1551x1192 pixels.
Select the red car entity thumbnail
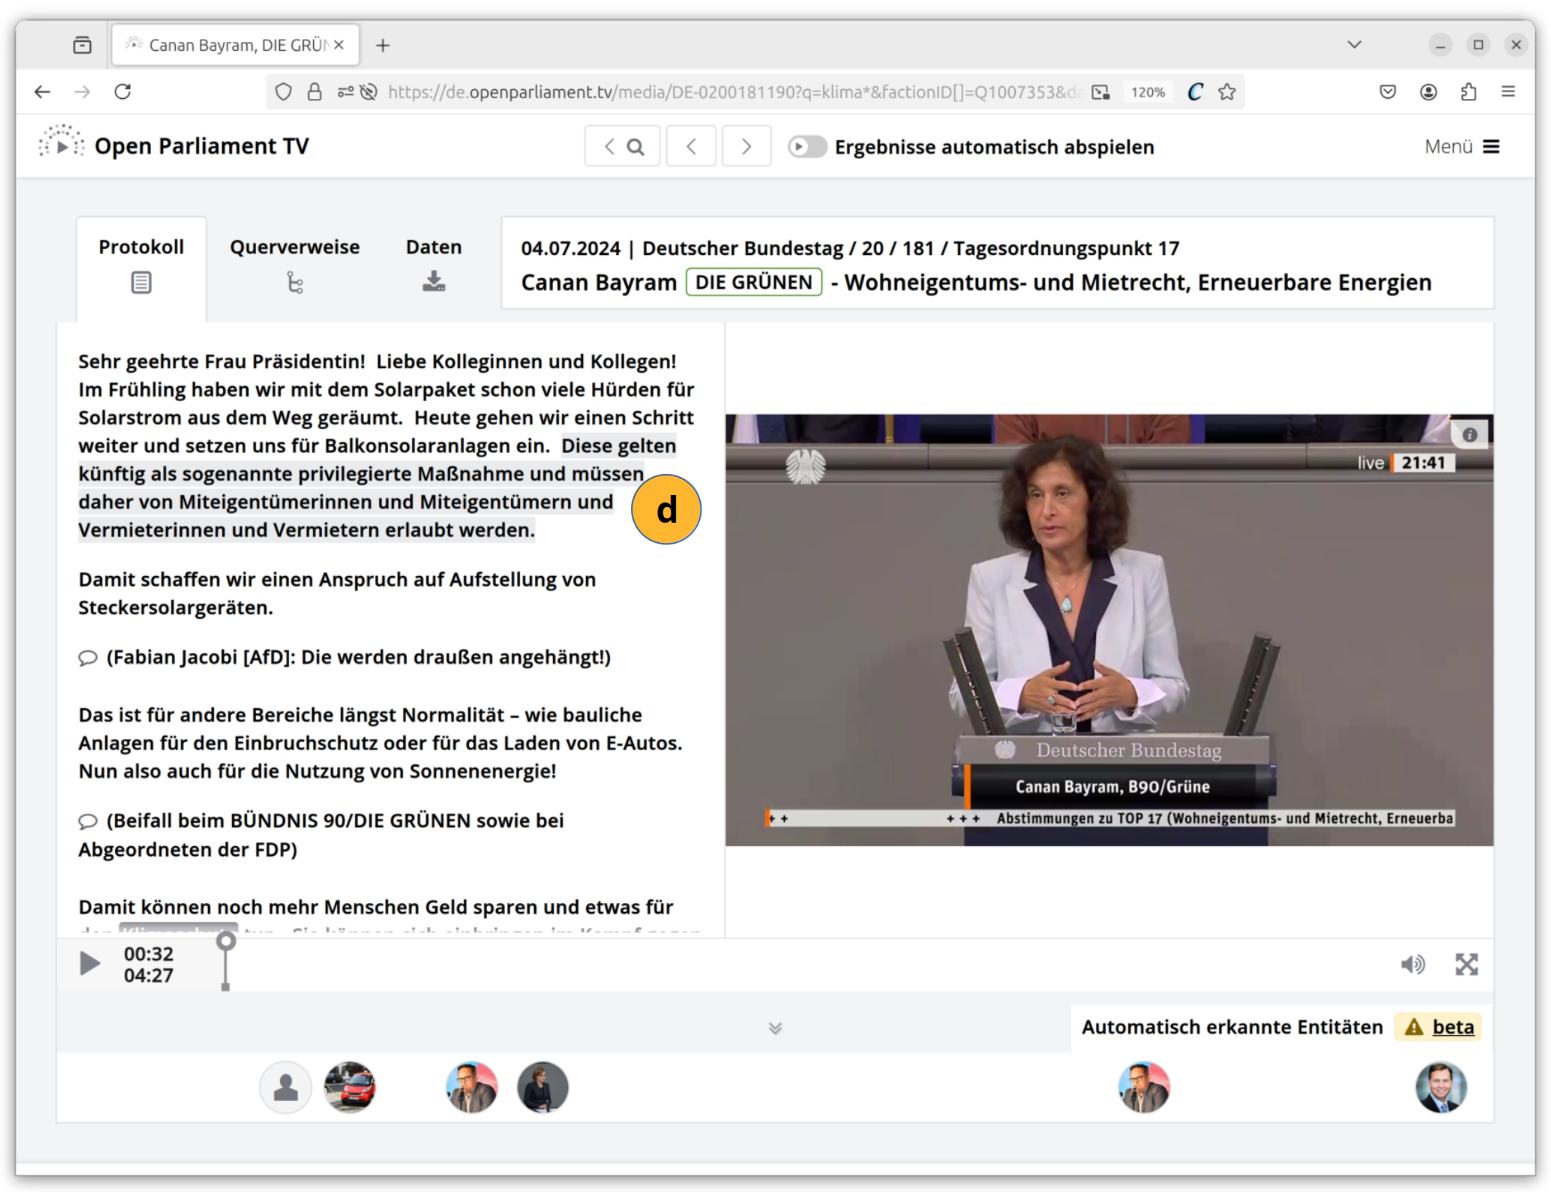350,1087
